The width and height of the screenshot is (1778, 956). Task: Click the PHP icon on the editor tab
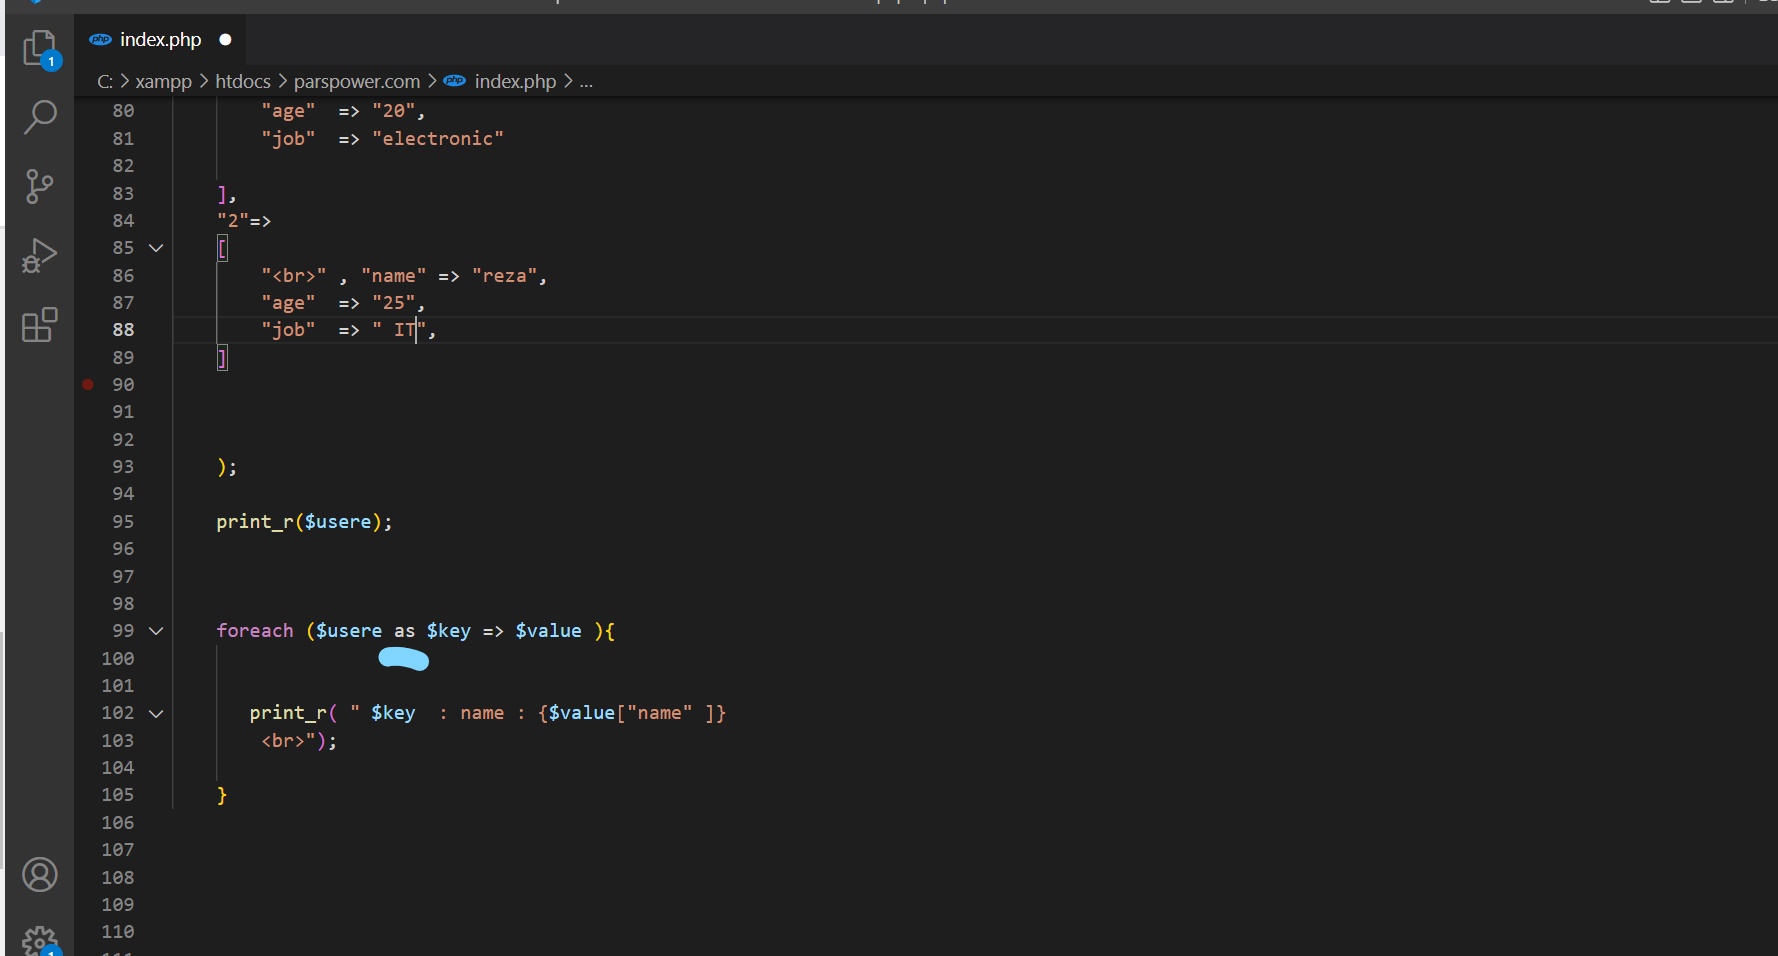coord(100,40)
